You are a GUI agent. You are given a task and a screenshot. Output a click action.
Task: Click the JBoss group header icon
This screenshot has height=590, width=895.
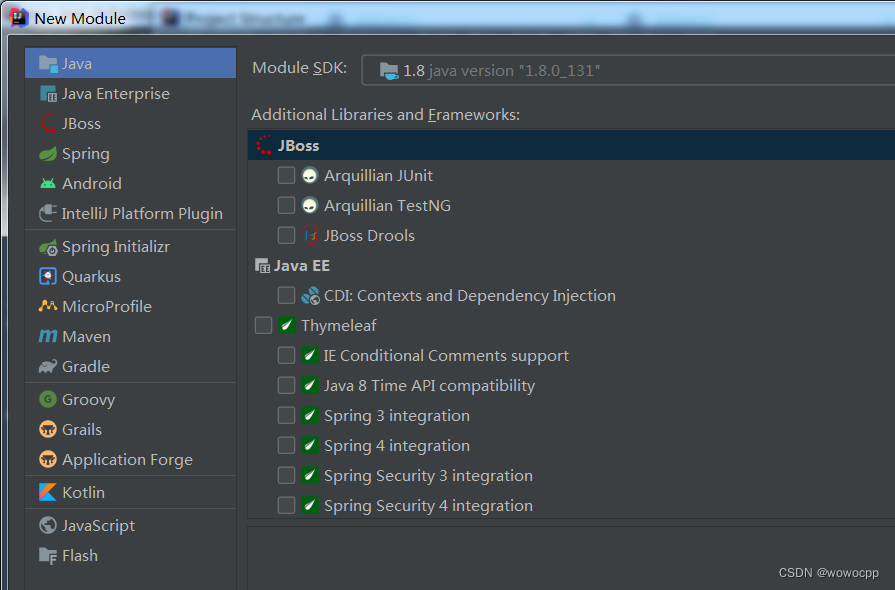pyautogui.click(x=264, y=145)
